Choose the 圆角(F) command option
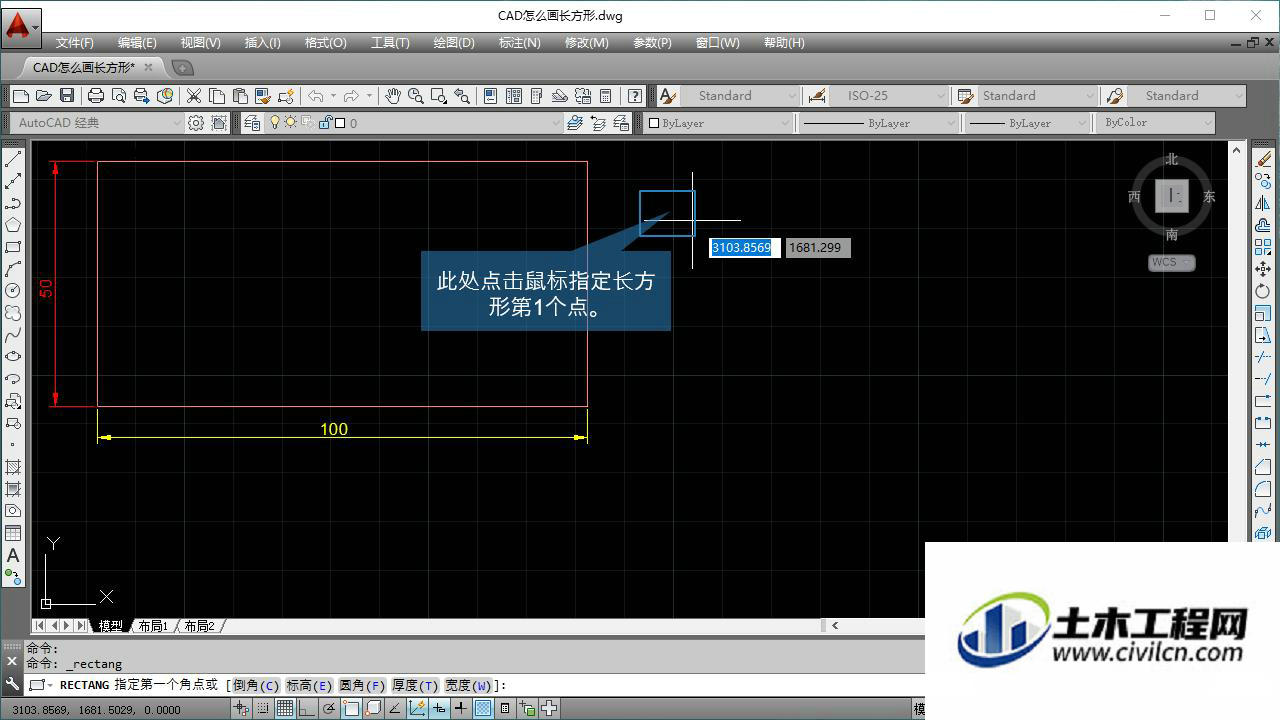Screen dimensions: 1280x720 [362, 685]
